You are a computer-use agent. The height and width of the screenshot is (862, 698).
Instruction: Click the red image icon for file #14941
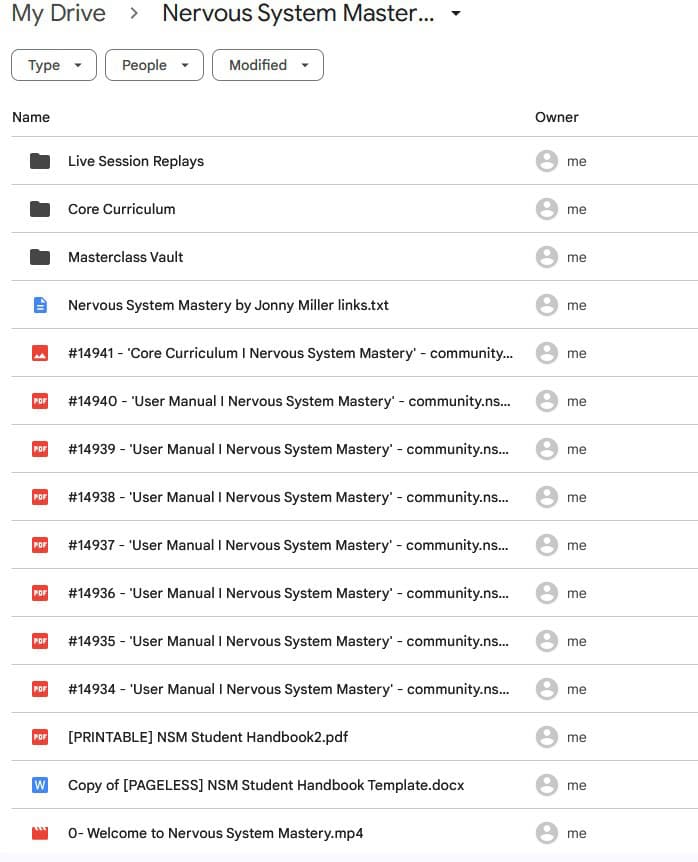pyautogui.click(x=40, y=353)
